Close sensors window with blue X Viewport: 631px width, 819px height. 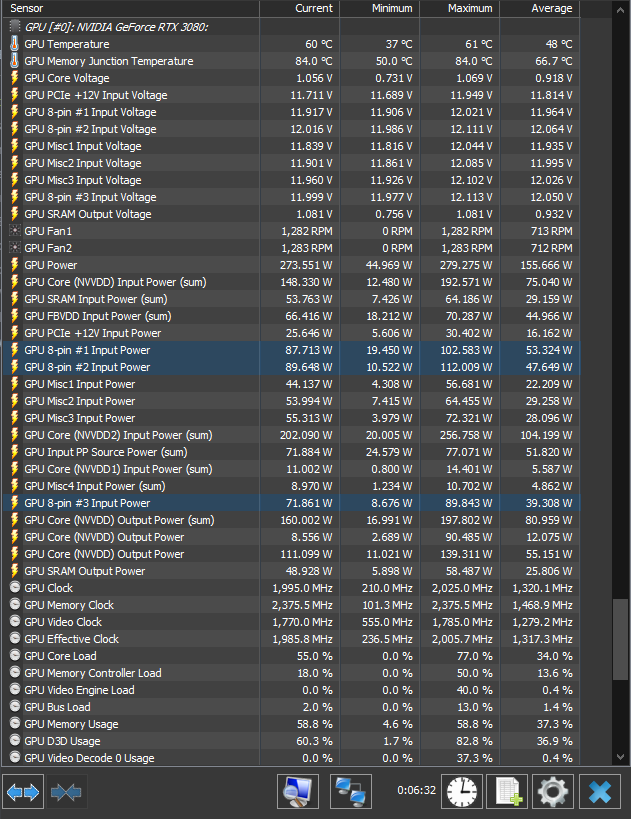pos(600,792)
